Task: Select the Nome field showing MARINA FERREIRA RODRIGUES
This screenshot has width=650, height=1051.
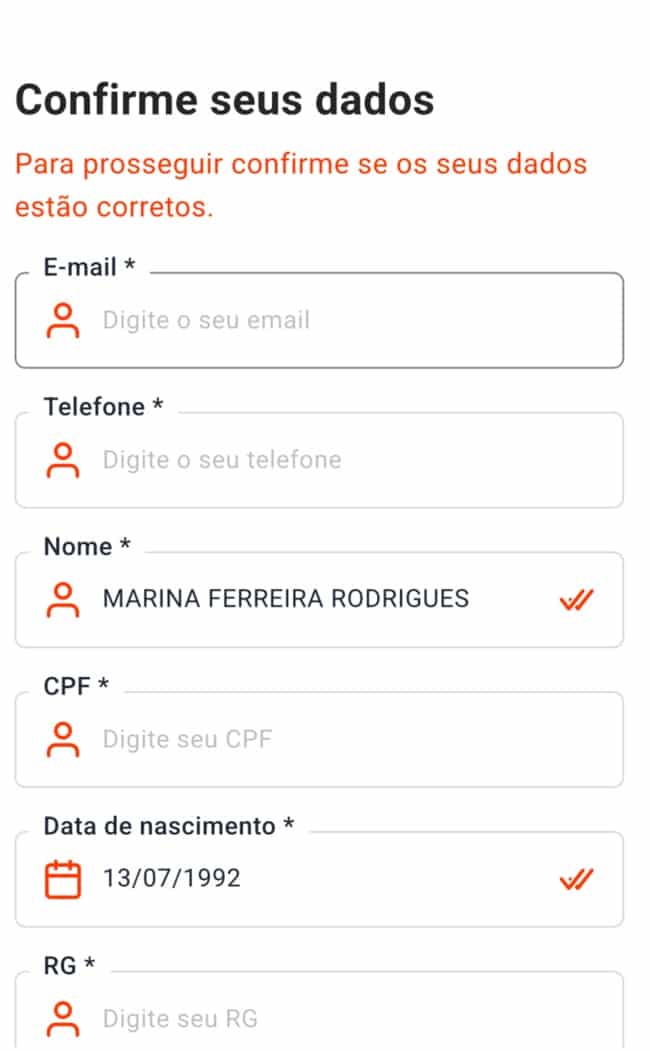Action: pos(286,598)
